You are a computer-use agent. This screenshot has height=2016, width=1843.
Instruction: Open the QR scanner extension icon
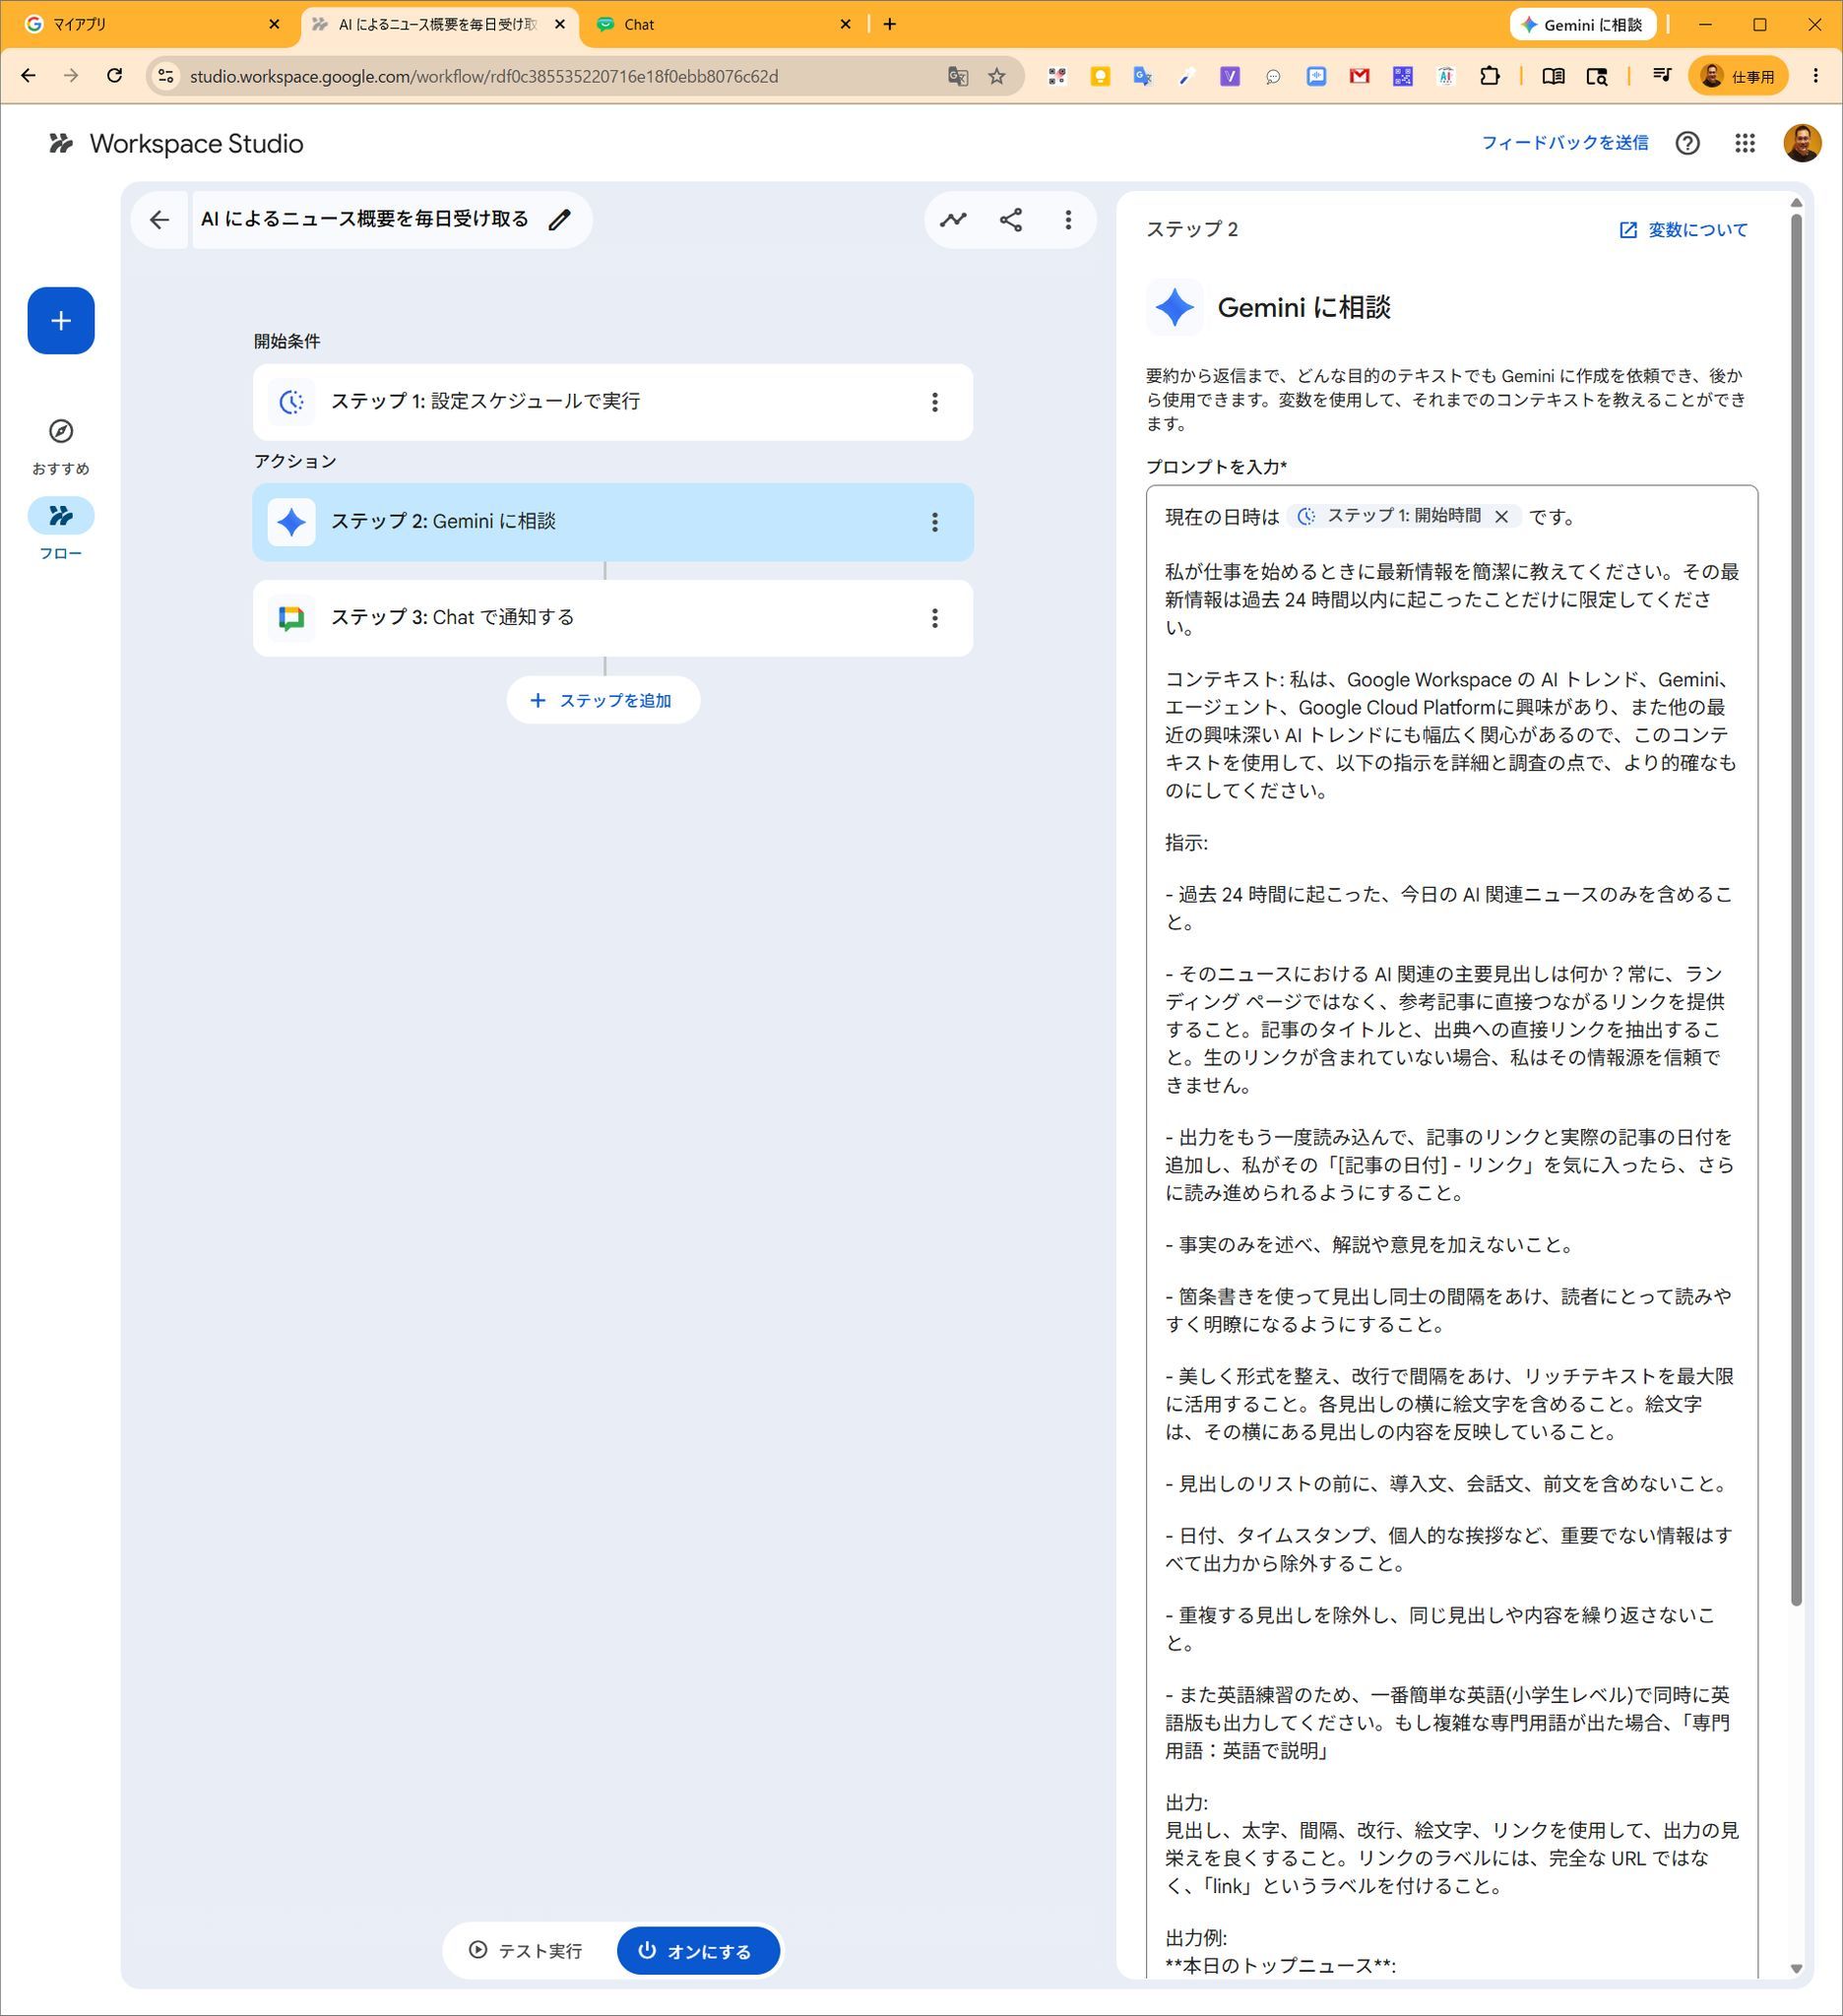click(1057, 76)
